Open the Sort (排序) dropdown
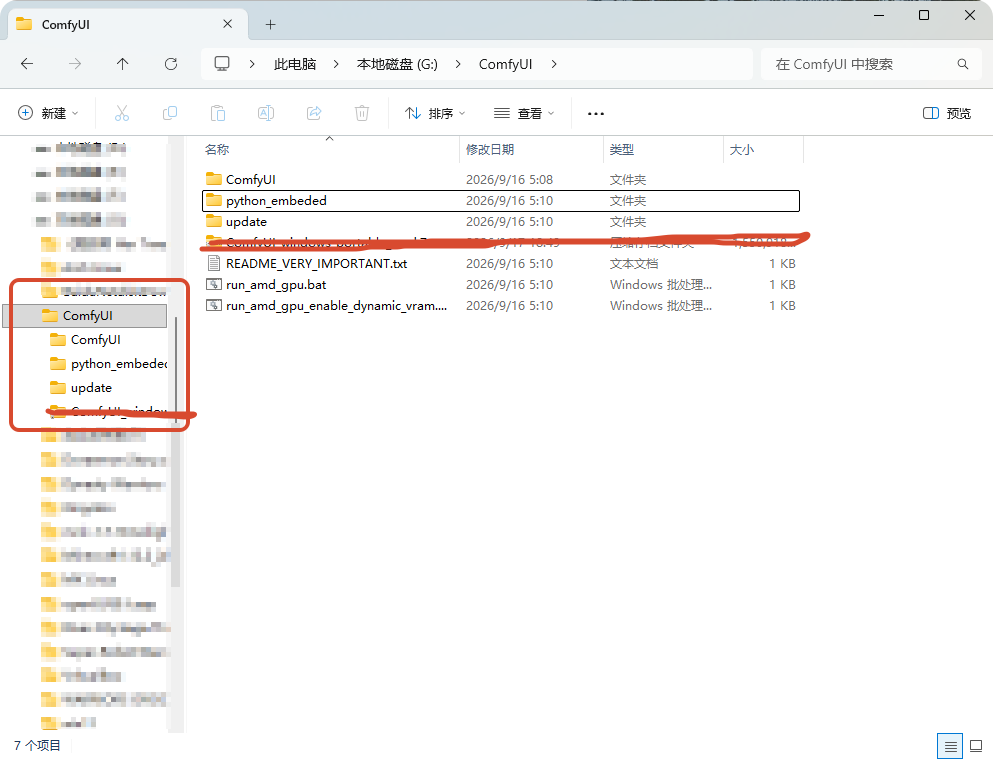The height and width of the screenshot is (759, 993). (435, 113)
